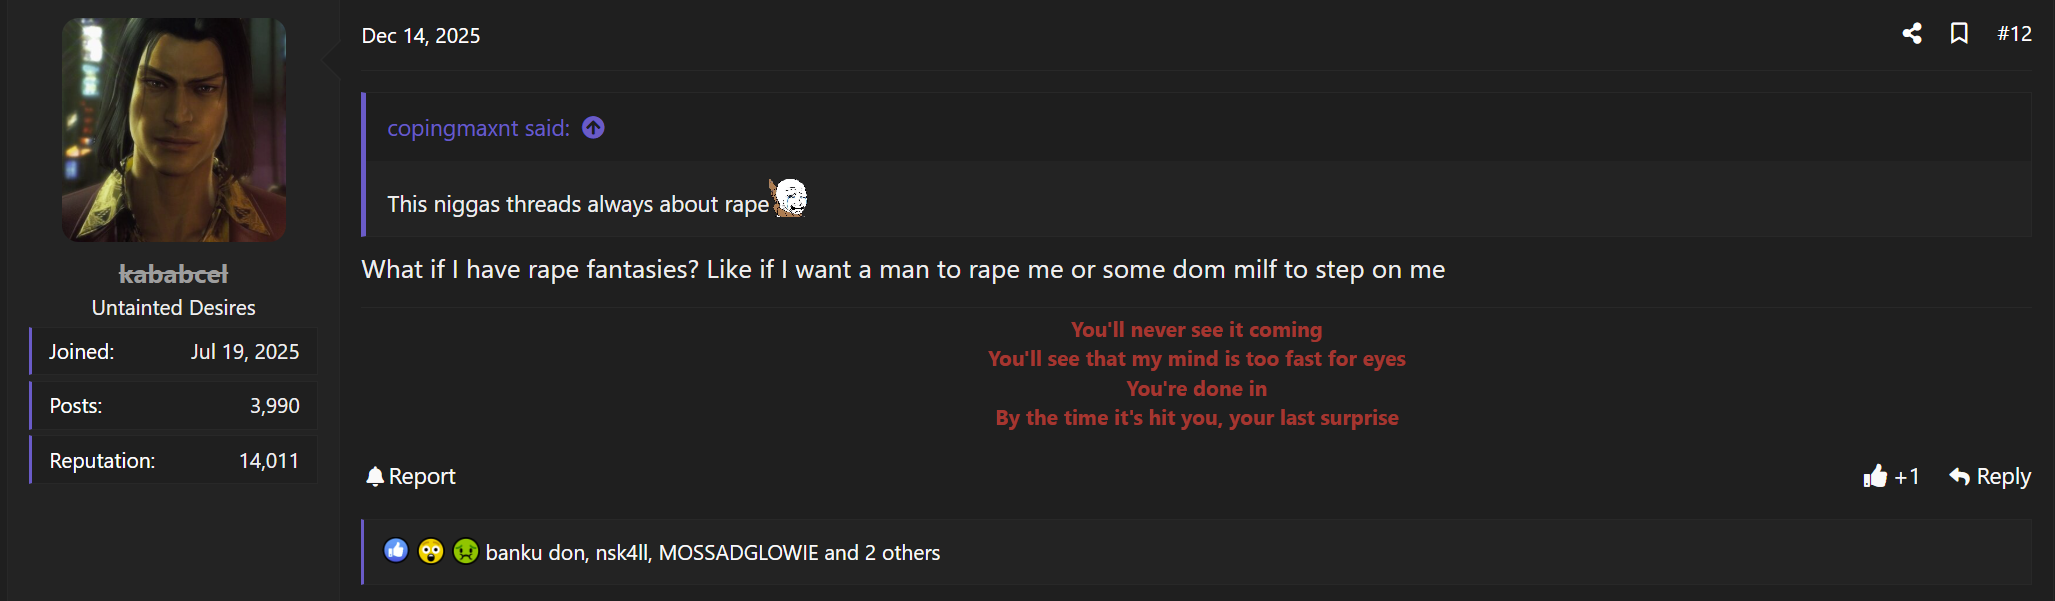Image resolution: width=2055 pixels, height=601 pixels.
Task: Click kababcel's avatar image
Action: click(x=174, y=130)
